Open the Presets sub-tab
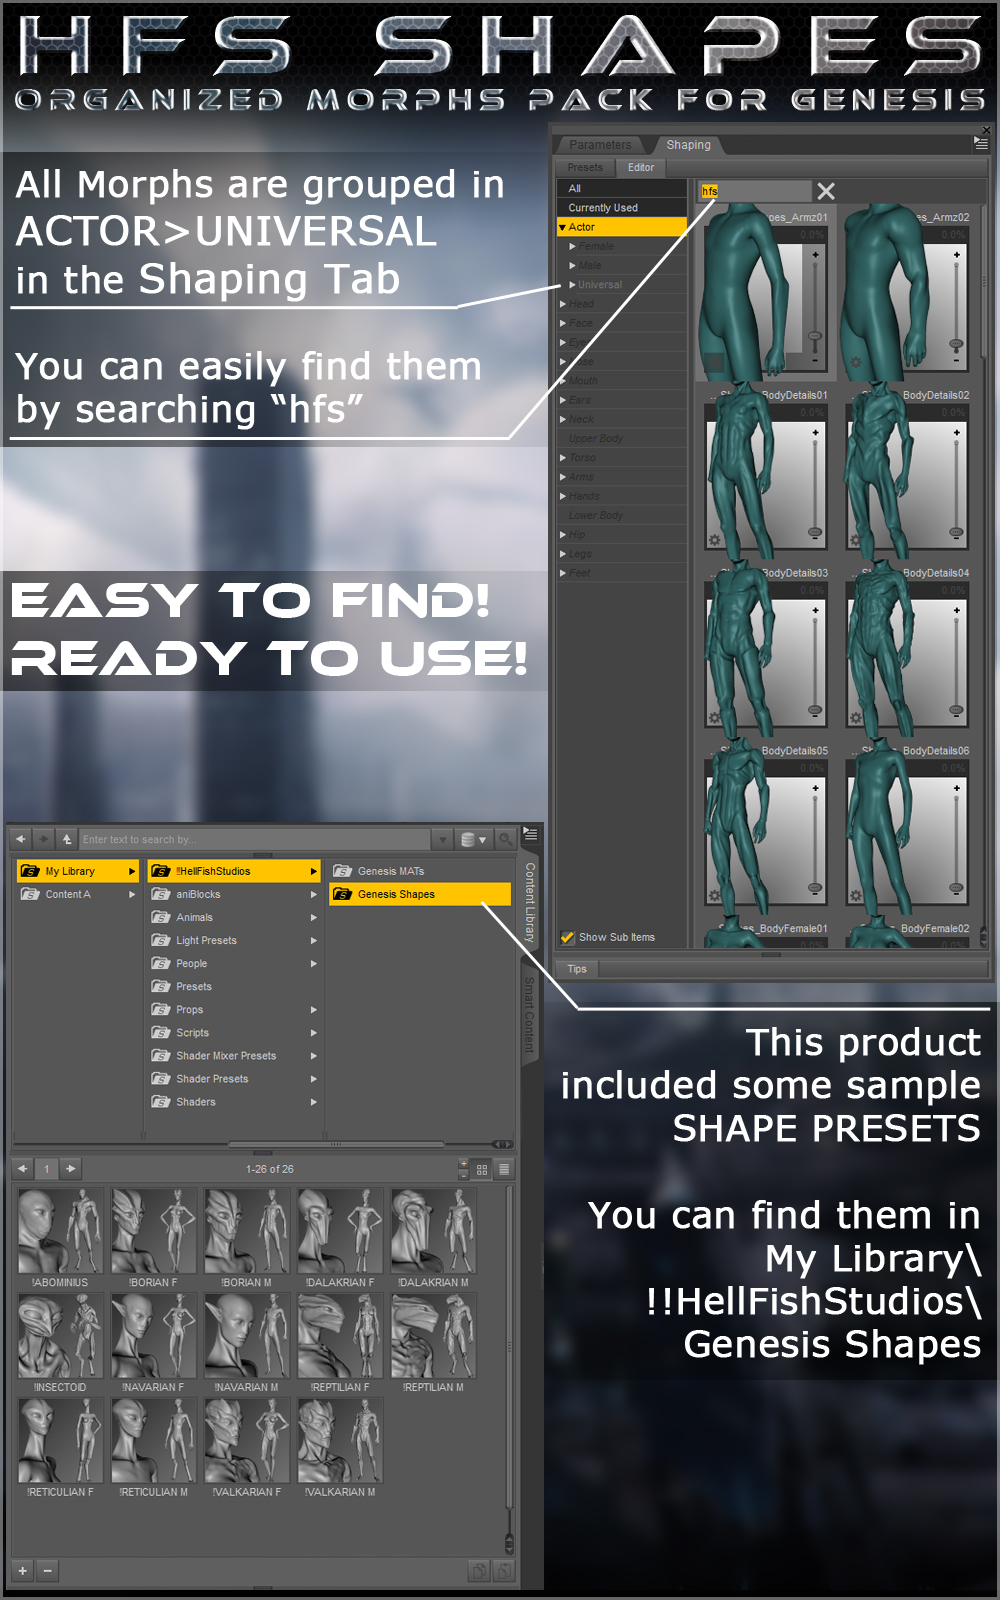Viewport: 1000px width, 1600px height. tap(585, 167)
